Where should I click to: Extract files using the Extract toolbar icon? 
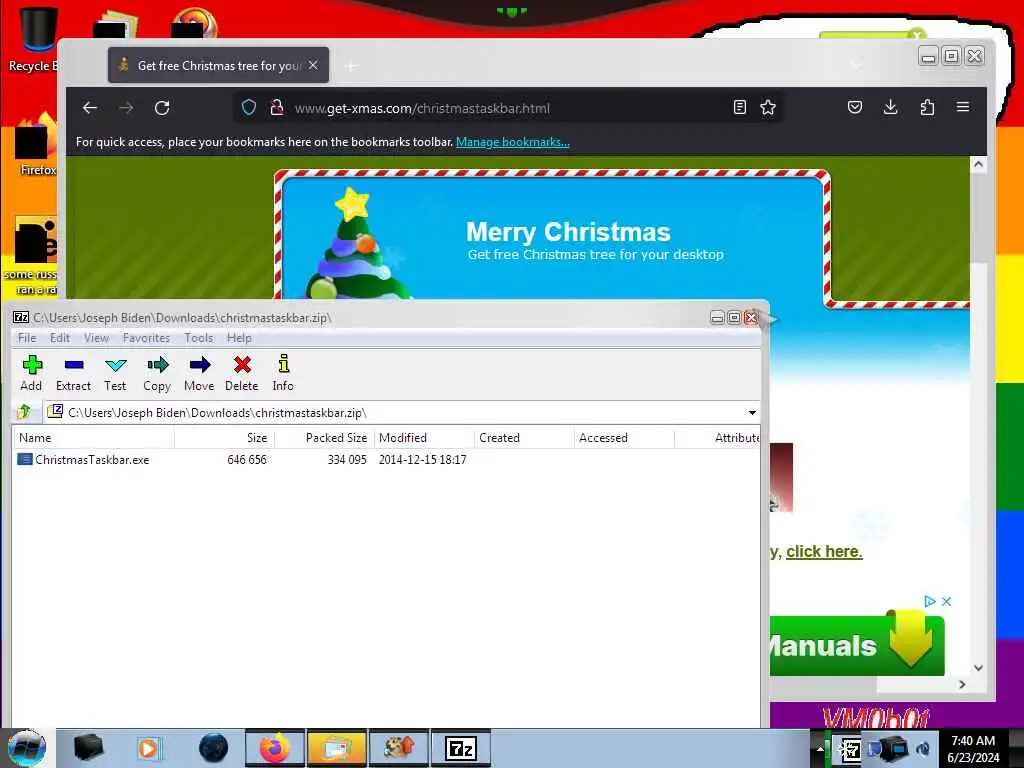pos(73,373)
